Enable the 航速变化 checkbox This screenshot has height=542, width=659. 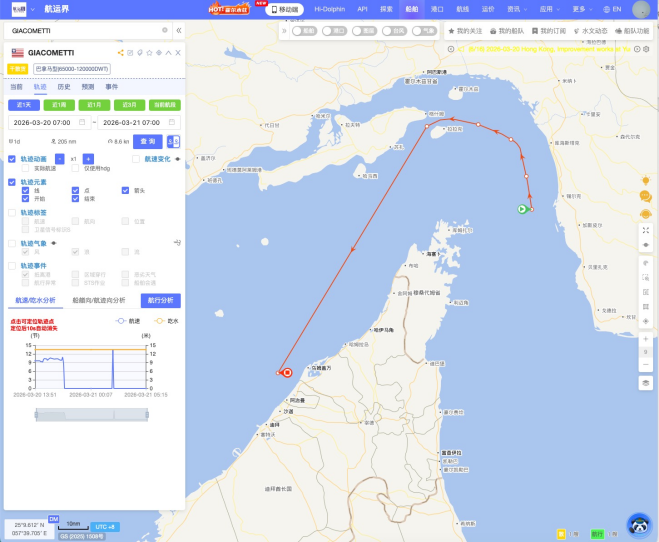pos(136,159)
